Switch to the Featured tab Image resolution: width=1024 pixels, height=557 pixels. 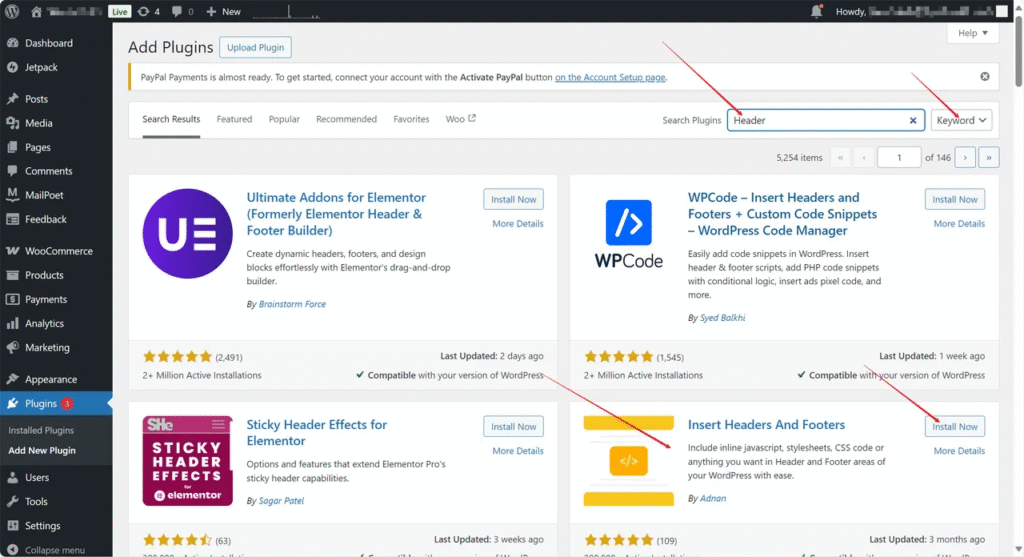click(234, 119)
